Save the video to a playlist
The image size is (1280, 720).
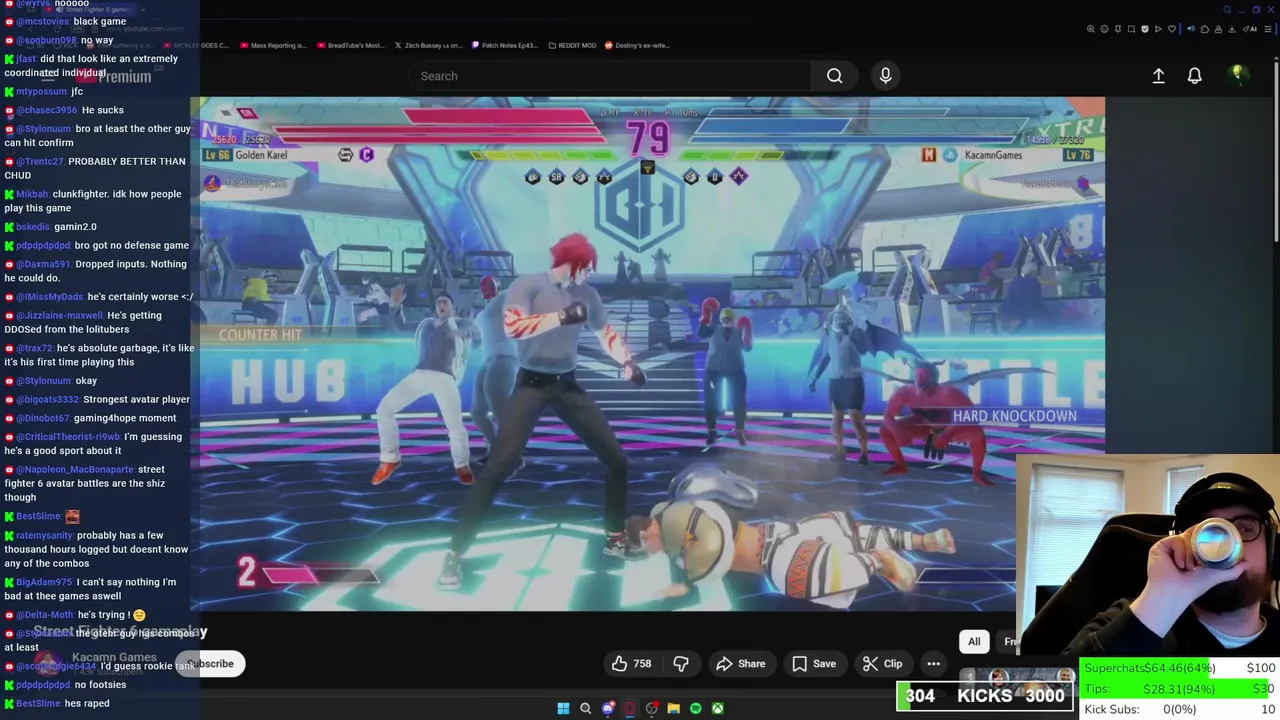point(814,663)
